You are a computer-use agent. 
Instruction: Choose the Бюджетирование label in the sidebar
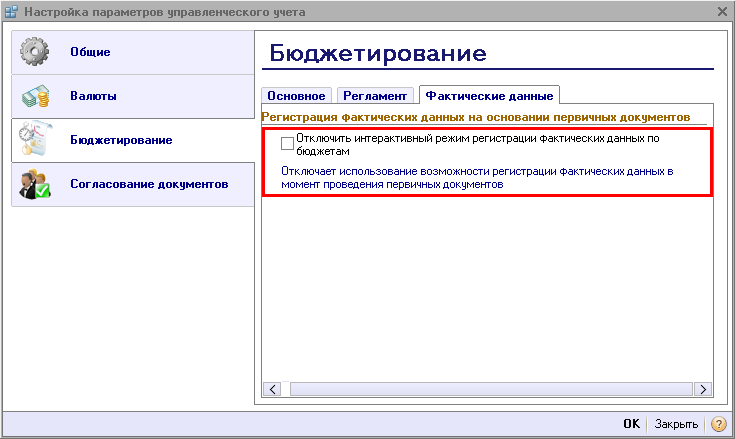(120, 141)
